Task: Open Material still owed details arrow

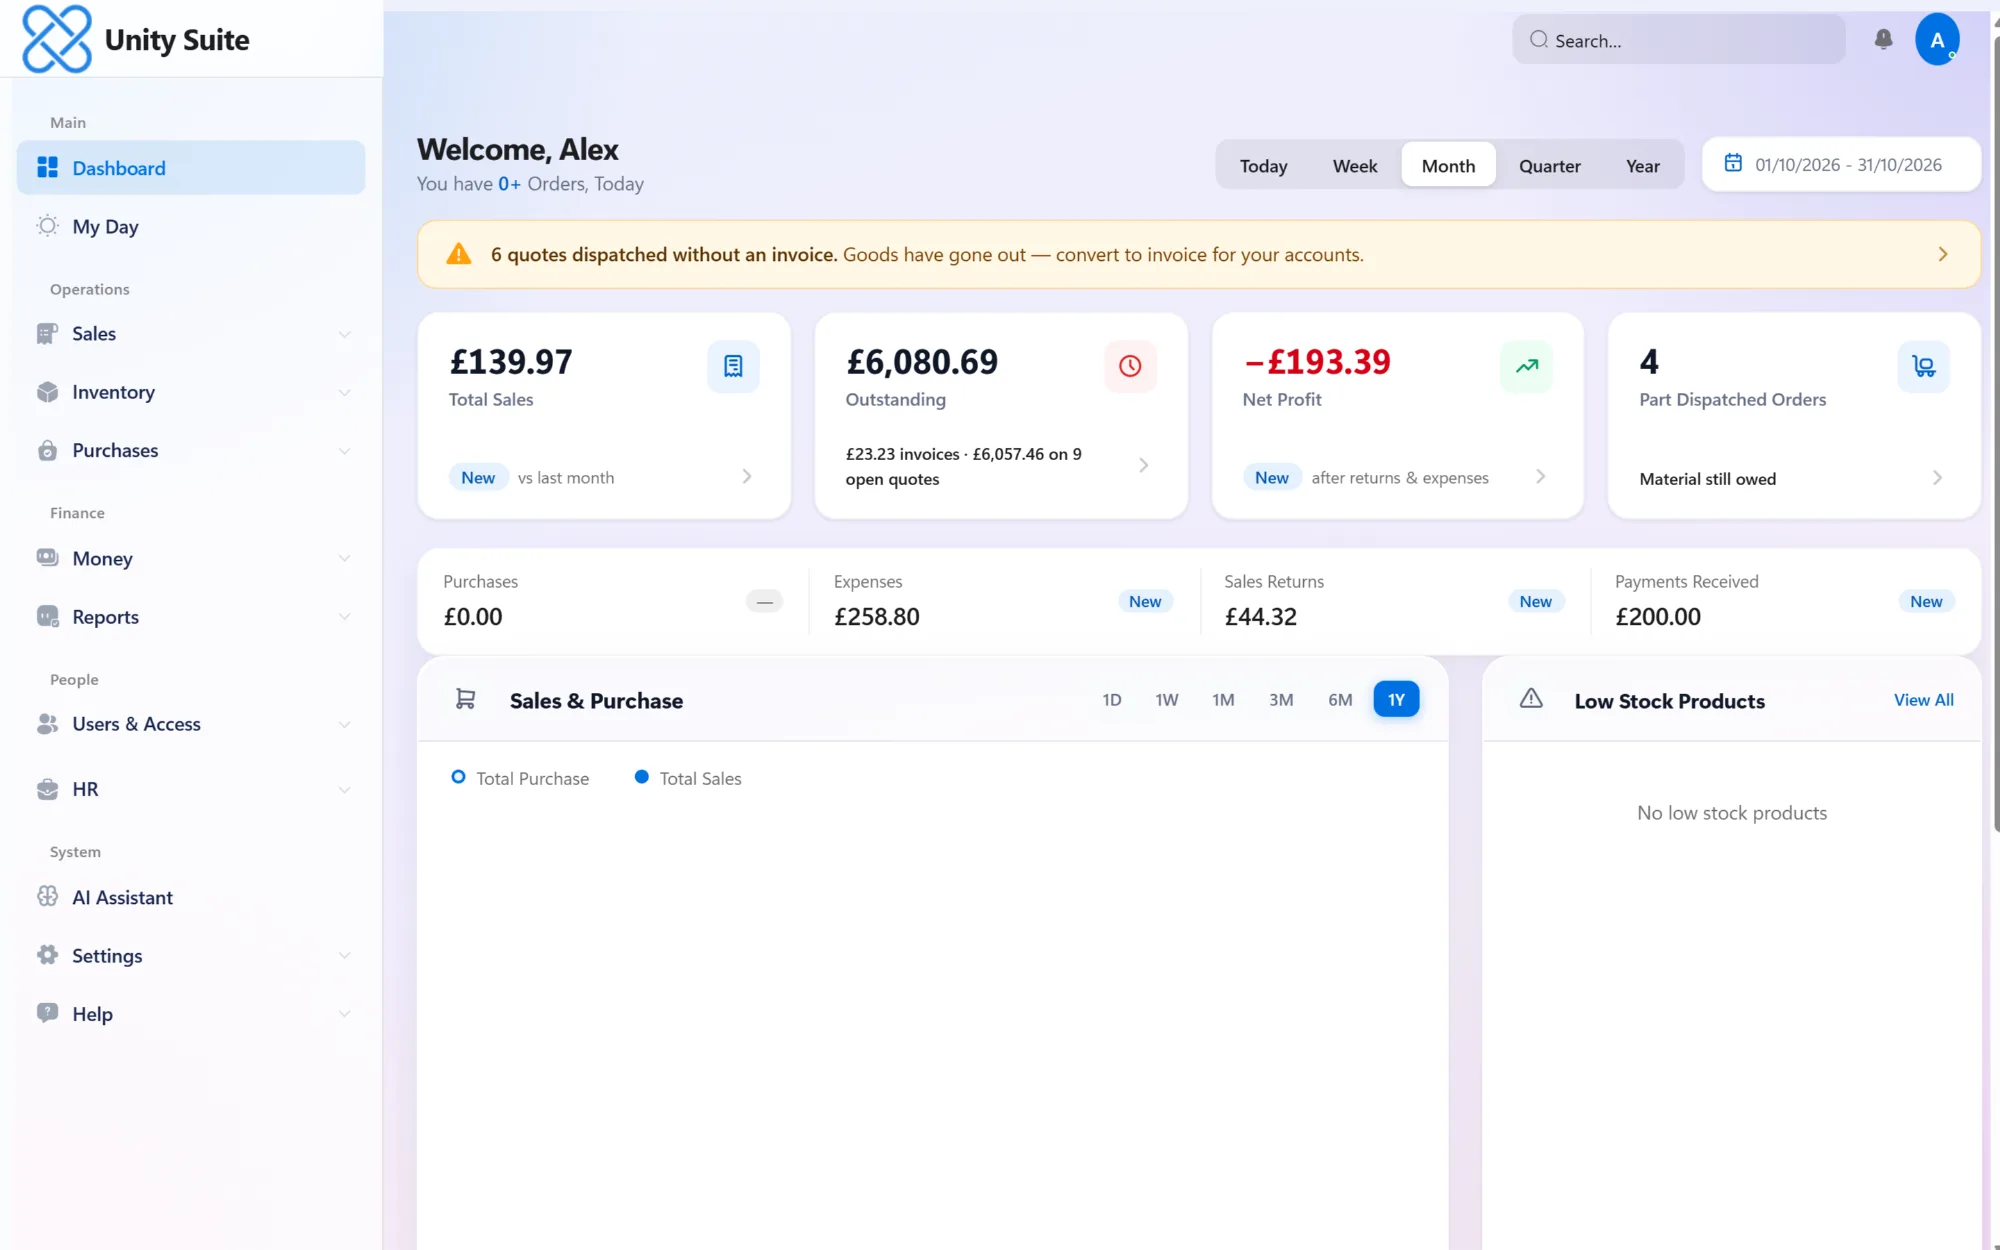Action: (x=1937, y=478)
